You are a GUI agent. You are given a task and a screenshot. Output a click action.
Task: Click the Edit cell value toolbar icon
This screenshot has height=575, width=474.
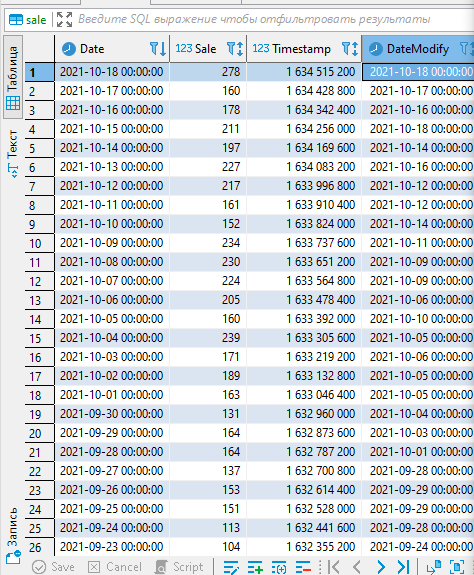[x=231, y=567]
